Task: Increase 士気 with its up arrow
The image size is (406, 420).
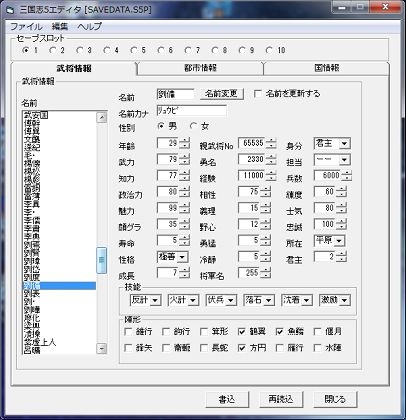Action: point(341,205)
